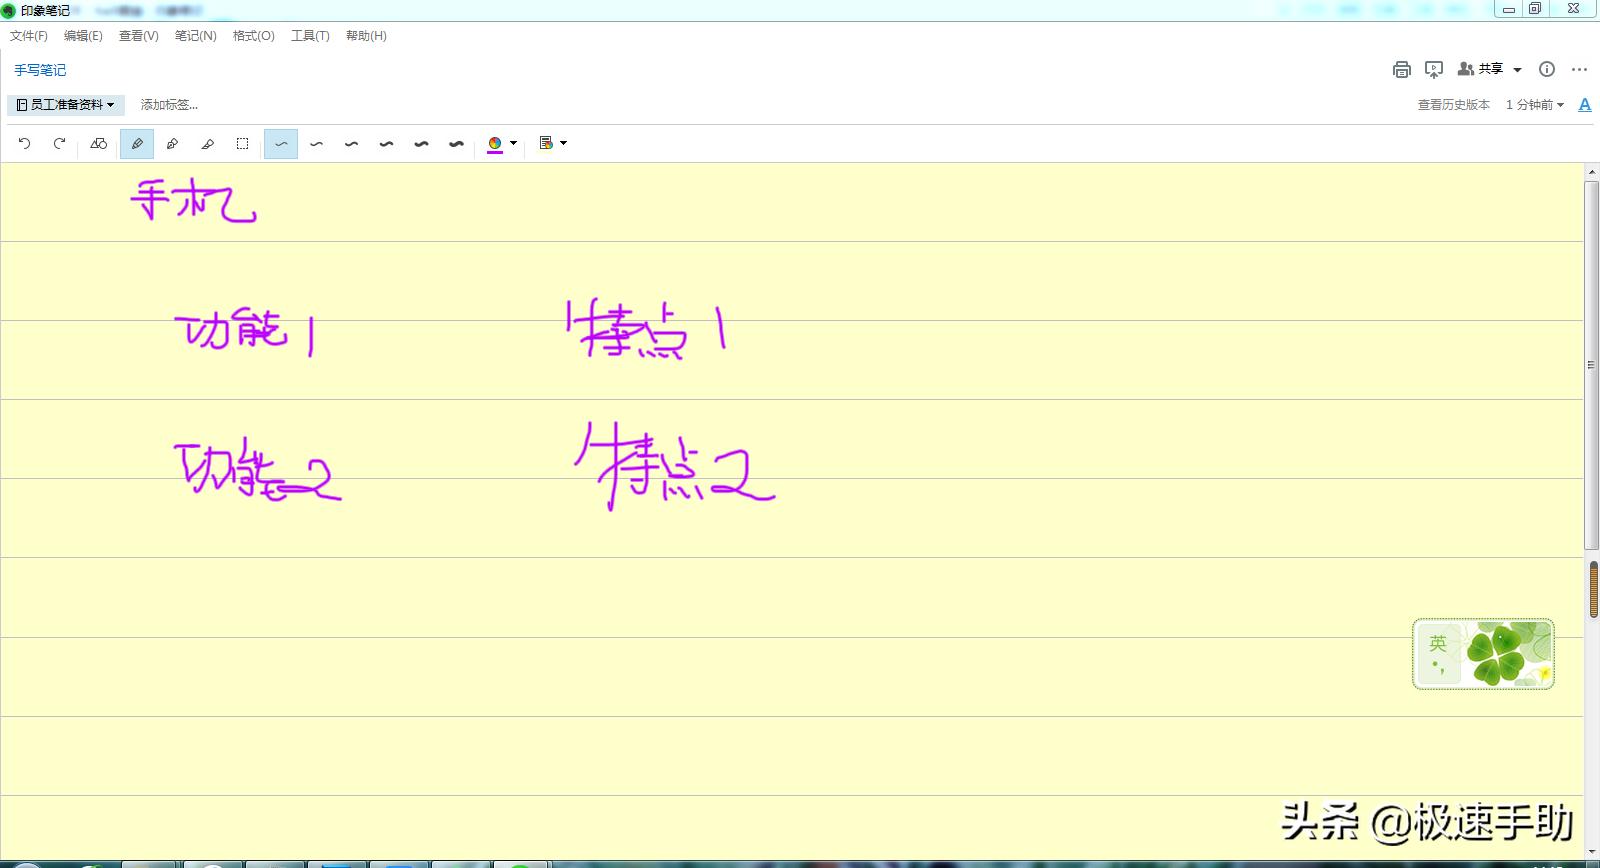Click the print note icon
The width and height of the screenshot is (1600, 868).
click(x=1401, y=69)
